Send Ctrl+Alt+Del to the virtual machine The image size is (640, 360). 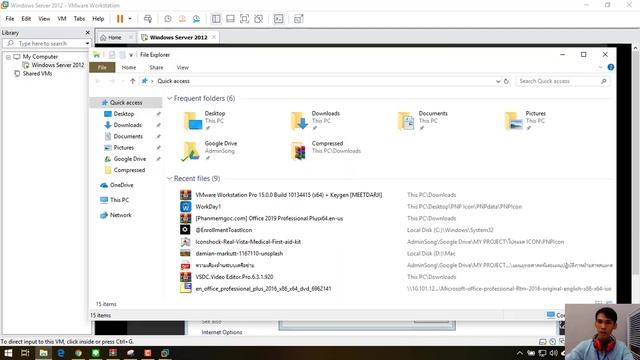(148, 19)
